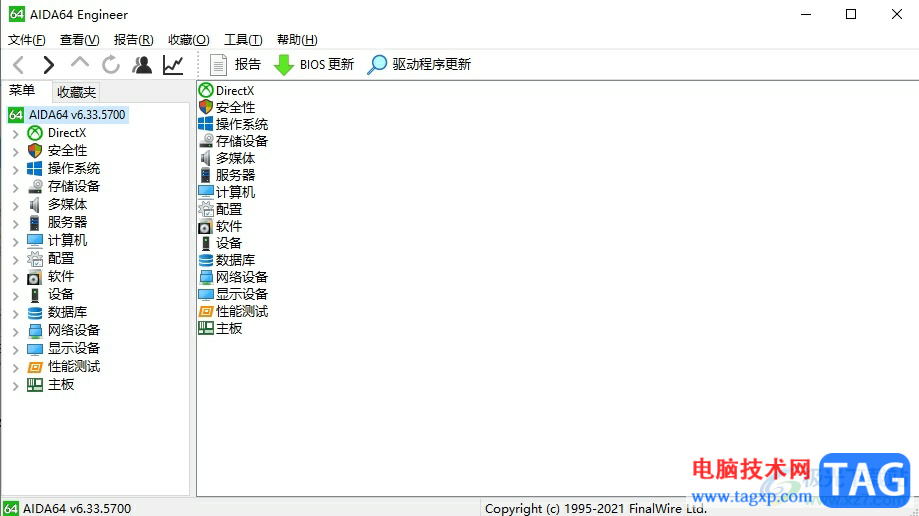919x516 pixels.
Task: Open the 查看(V) menu
Action: tap(80, 40)
